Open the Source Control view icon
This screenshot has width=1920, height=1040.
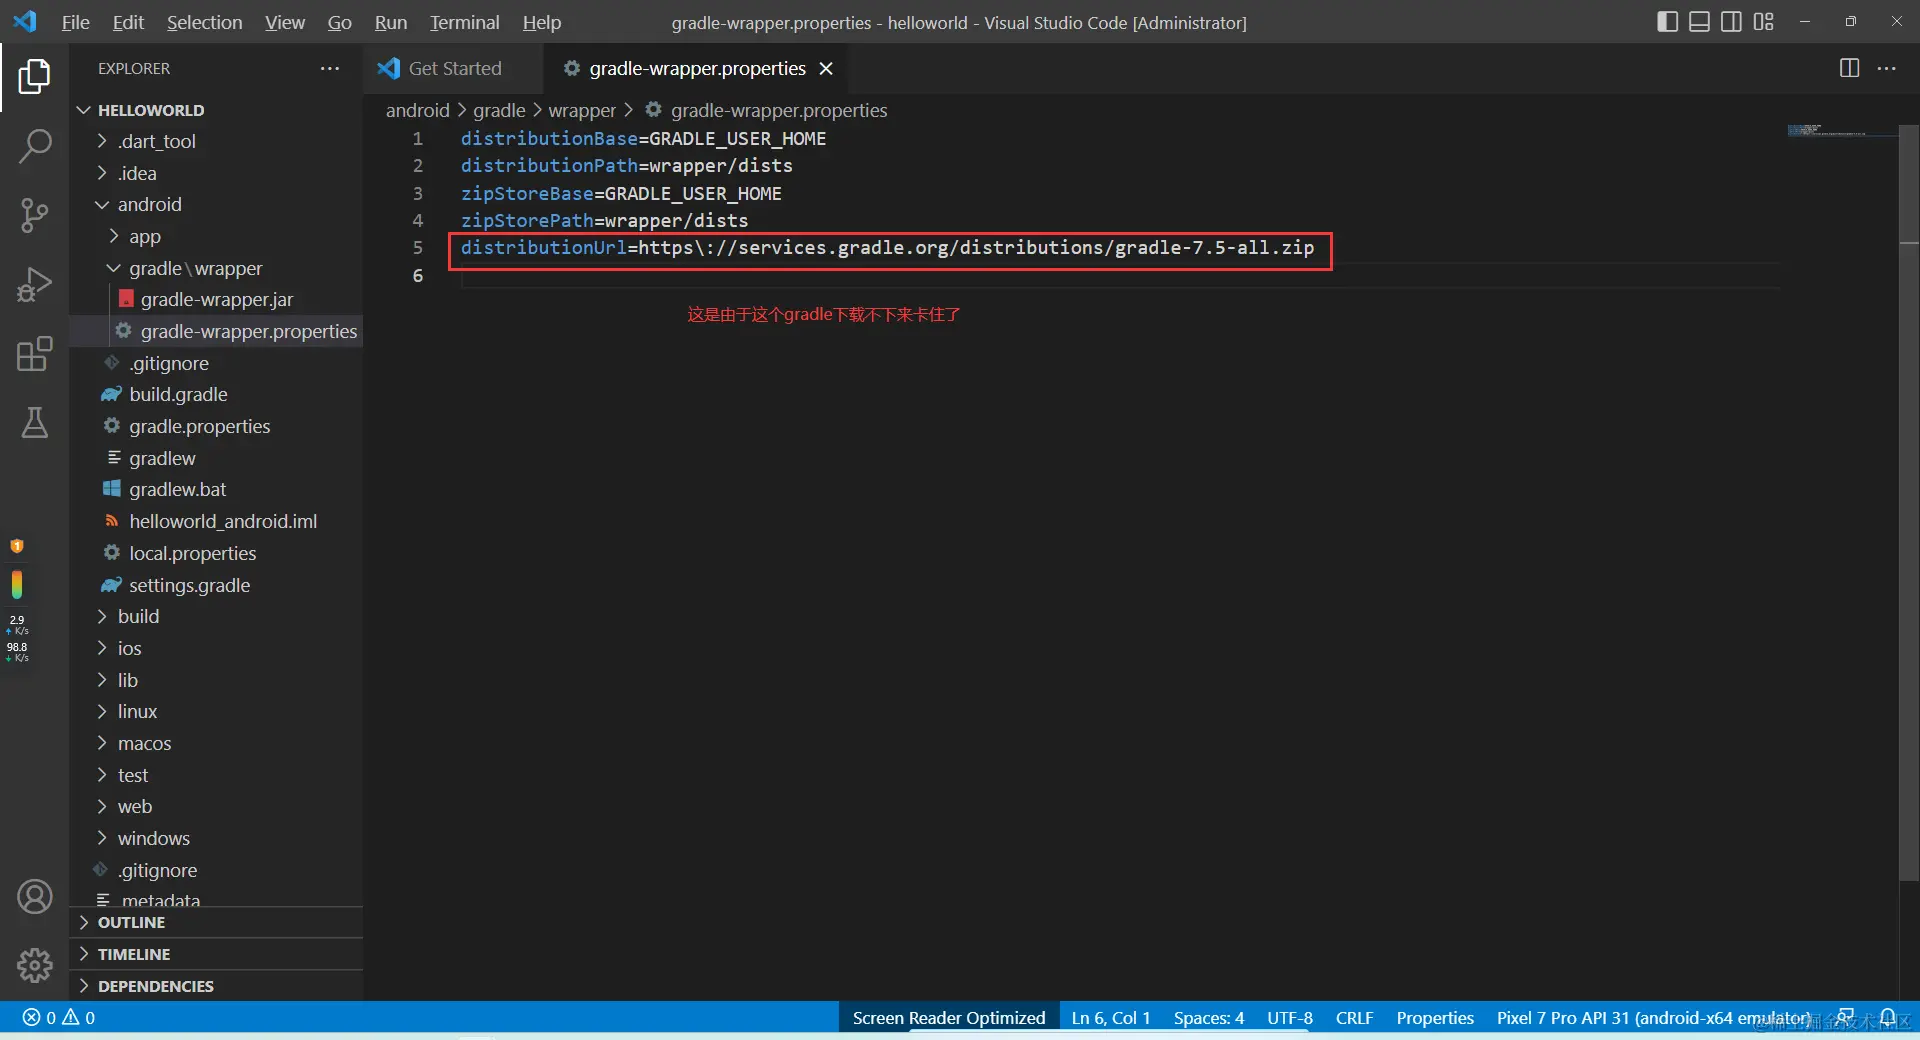click(34, 215)
